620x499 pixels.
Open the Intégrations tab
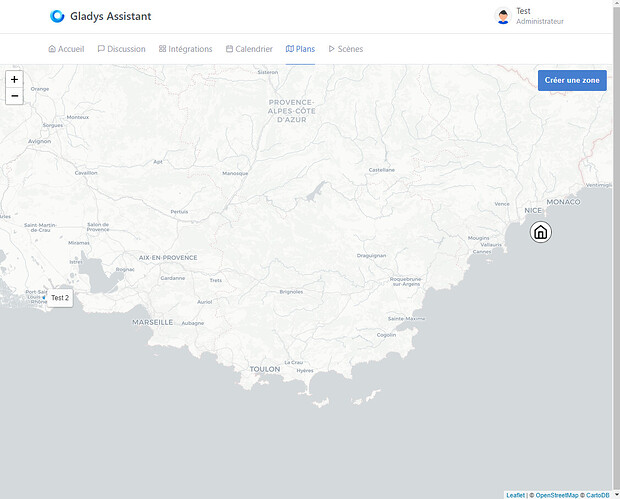pos(185,49)
